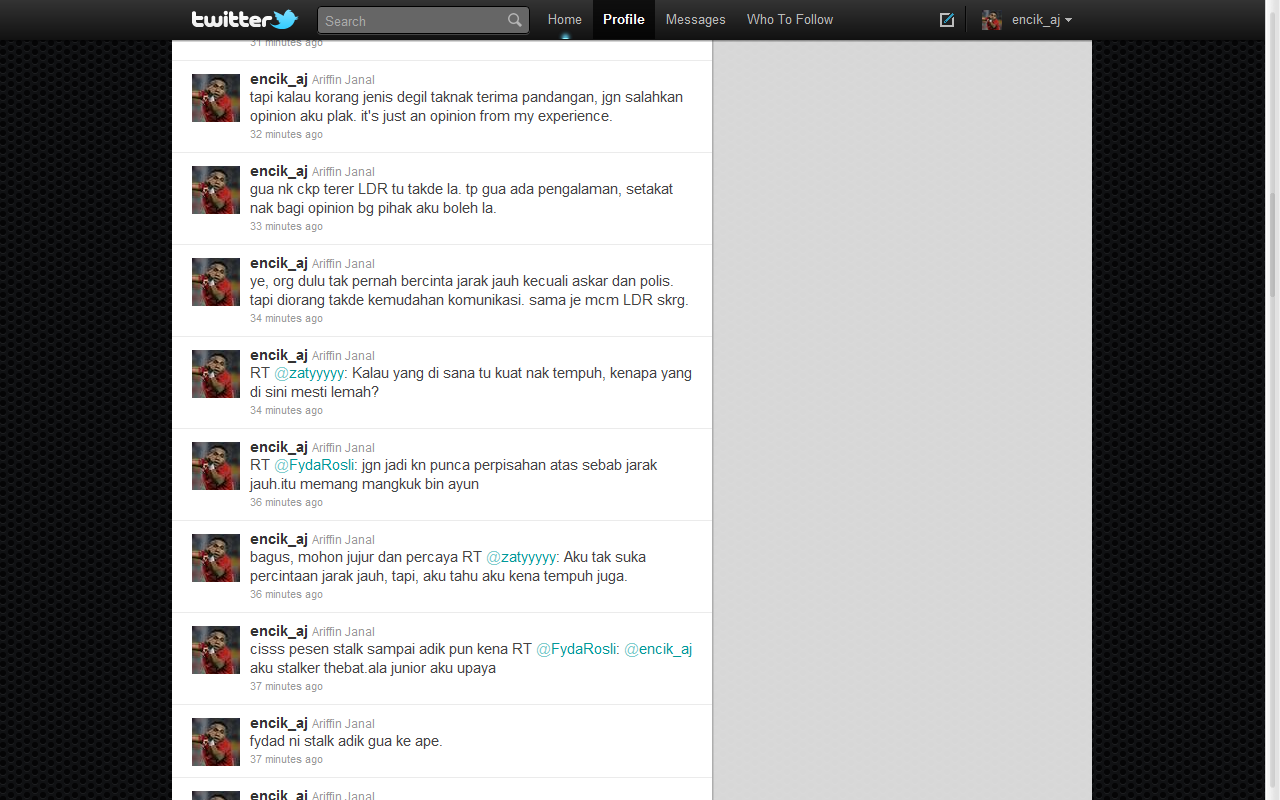Image resolution: width=1280 pixels, height=800 pixels.
Task: Click the search magnifier icon
Action: (515, 20)
